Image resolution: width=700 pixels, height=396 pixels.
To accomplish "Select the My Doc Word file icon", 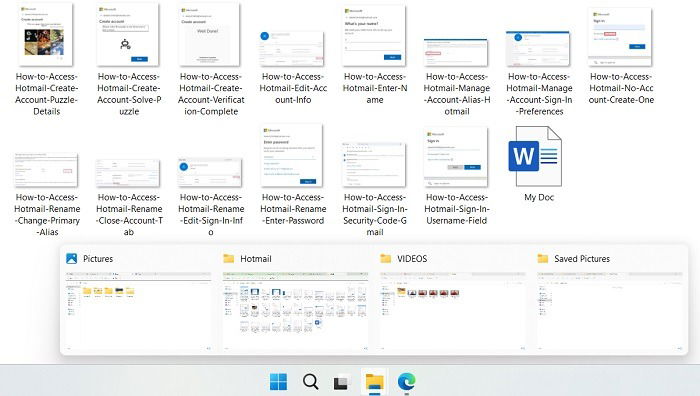I will click(535, 156).
